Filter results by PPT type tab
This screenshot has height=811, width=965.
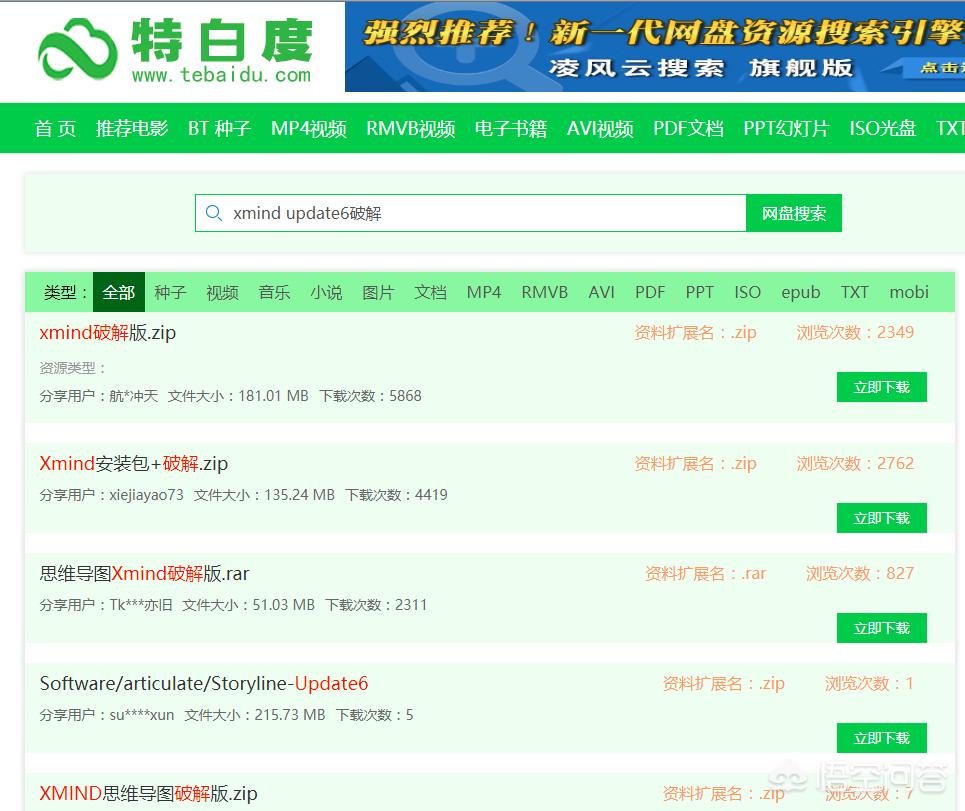(x=700, y=292)
